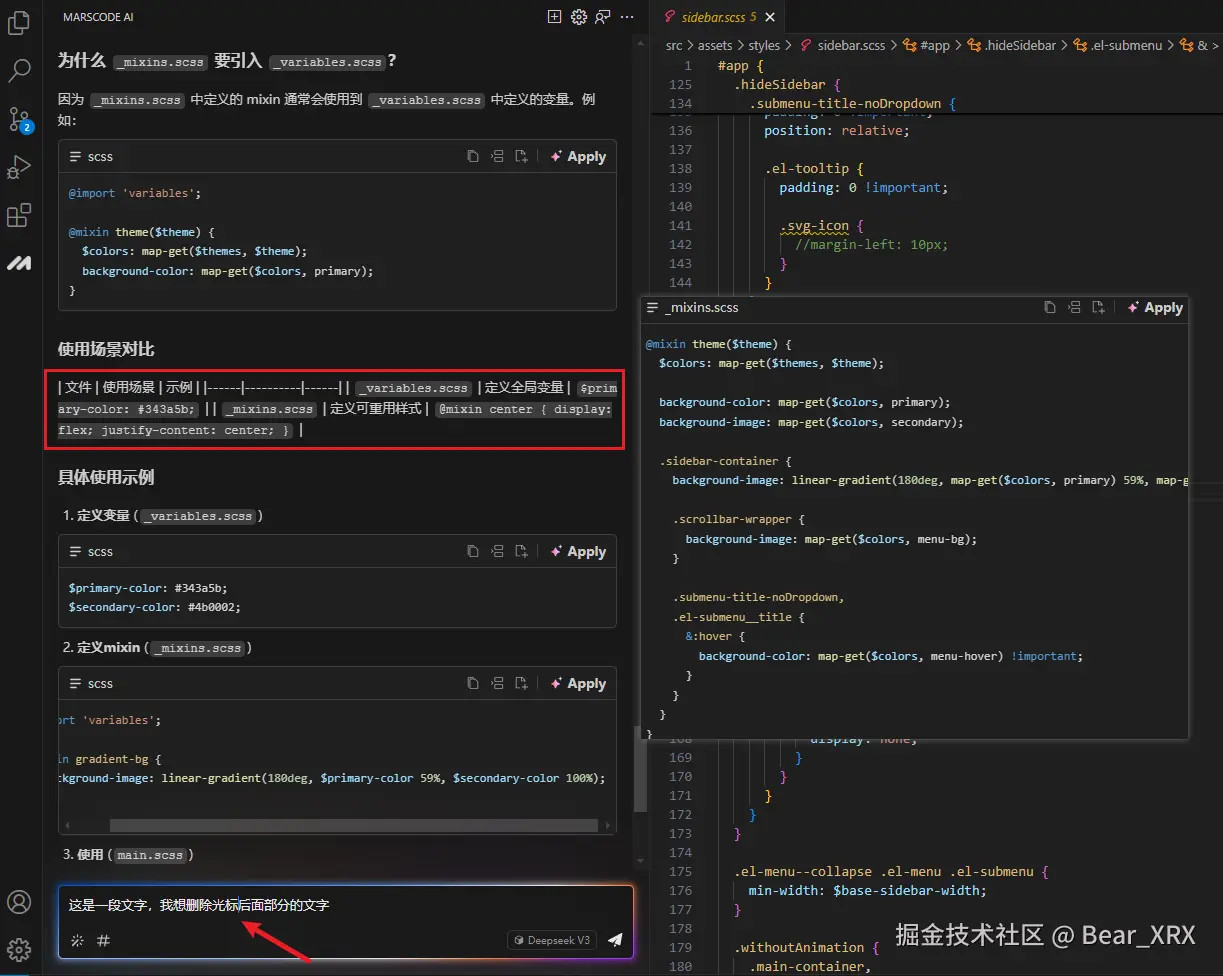Open Source Control showing 2 changes
This screenshot has height=976, width=1223.
(18, 118)
